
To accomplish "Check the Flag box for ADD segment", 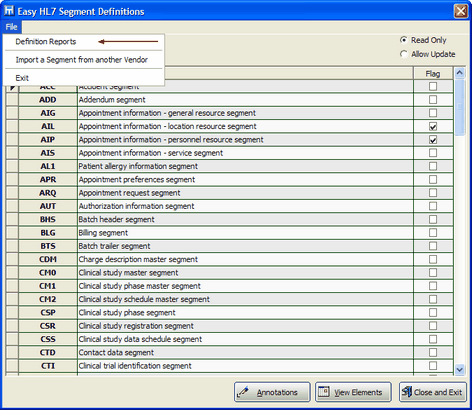I will point(433,100).
